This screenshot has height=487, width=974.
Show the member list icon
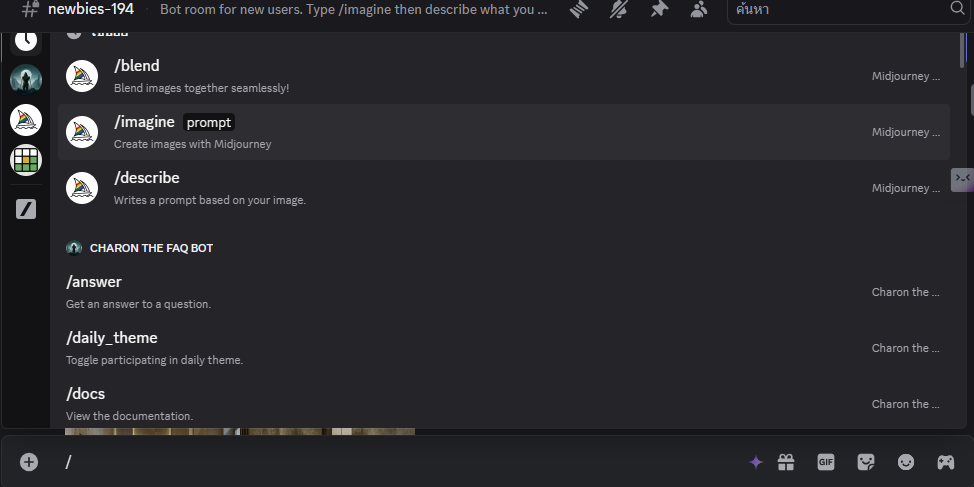click(x=699, y=9)
